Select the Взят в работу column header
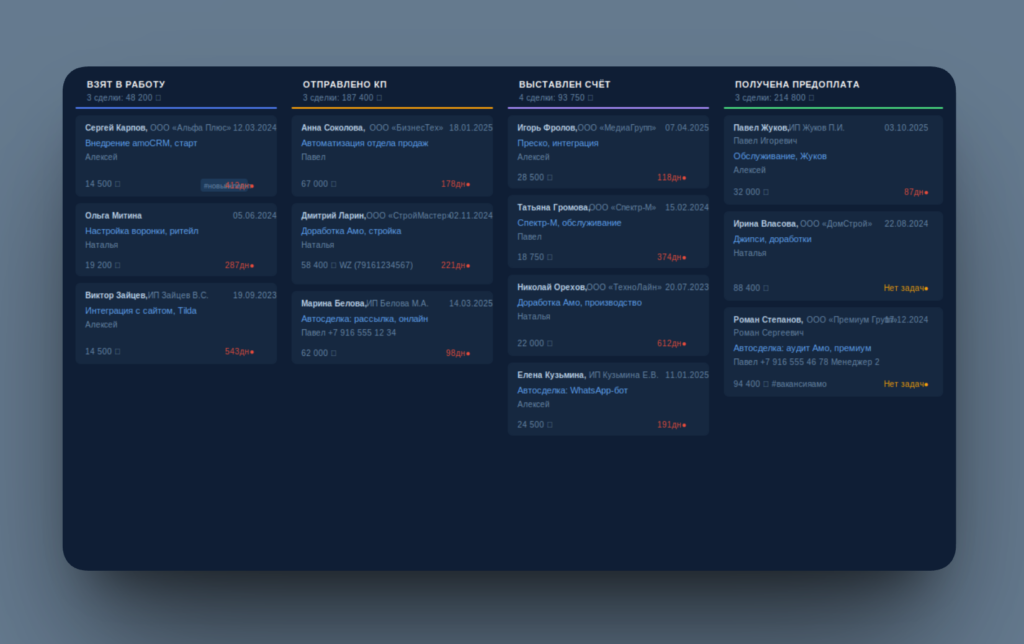The width and height of the screenshot is (1024, 644). click(126, 84)
